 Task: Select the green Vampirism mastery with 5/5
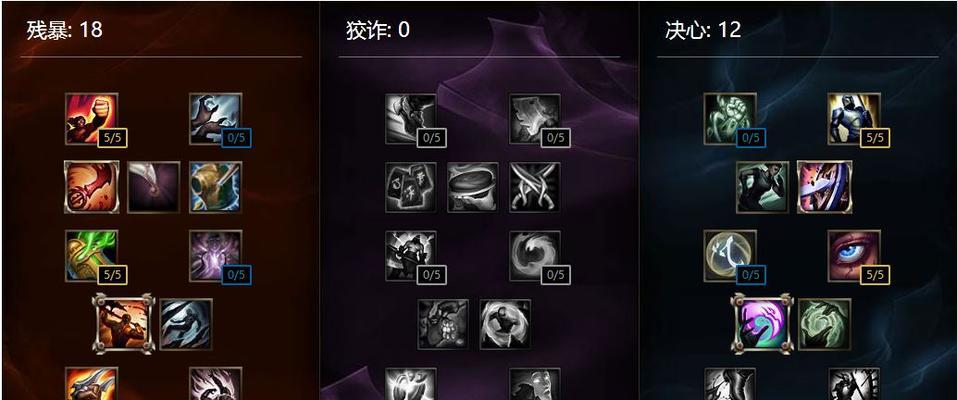92,256
